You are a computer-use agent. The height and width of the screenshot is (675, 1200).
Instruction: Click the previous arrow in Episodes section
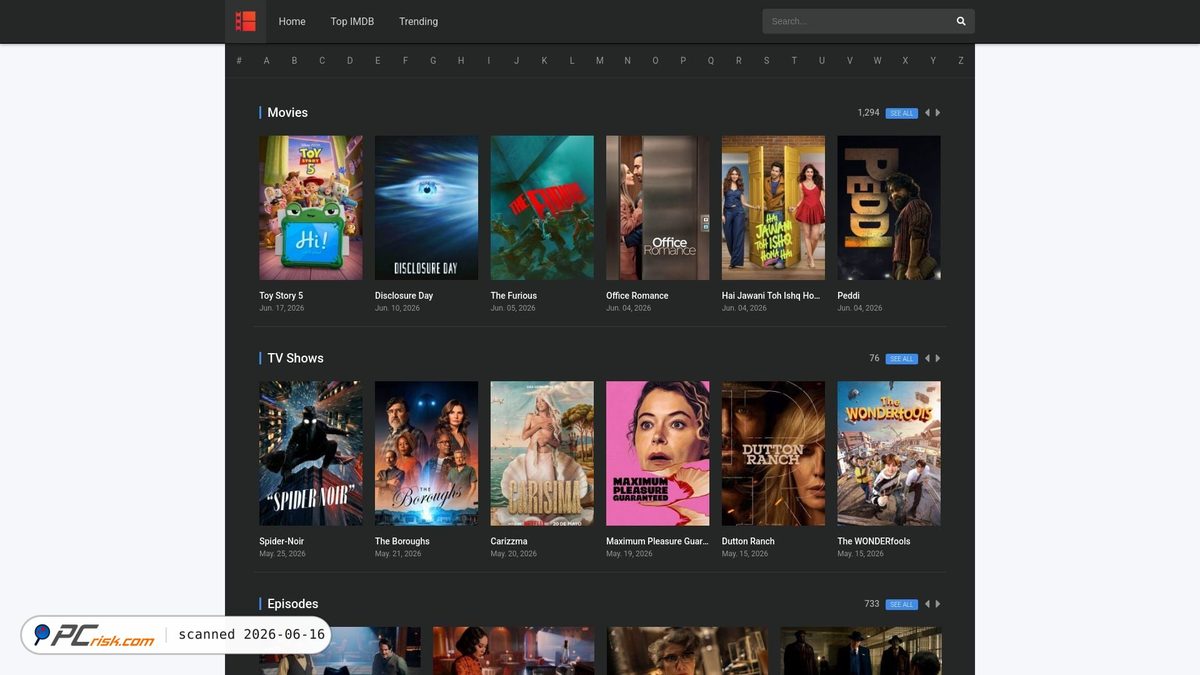[x=927, y=604]
